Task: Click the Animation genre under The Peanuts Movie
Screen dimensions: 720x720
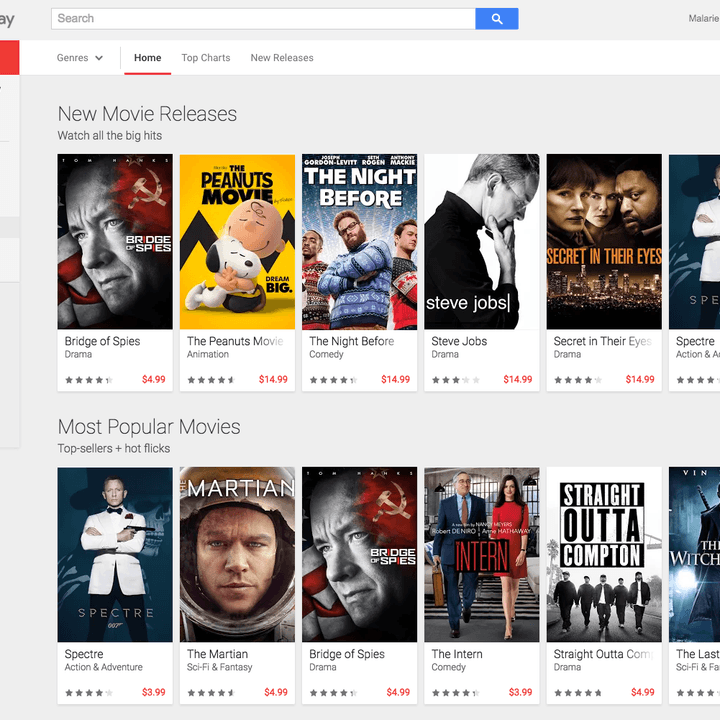Action: [208, 354]
